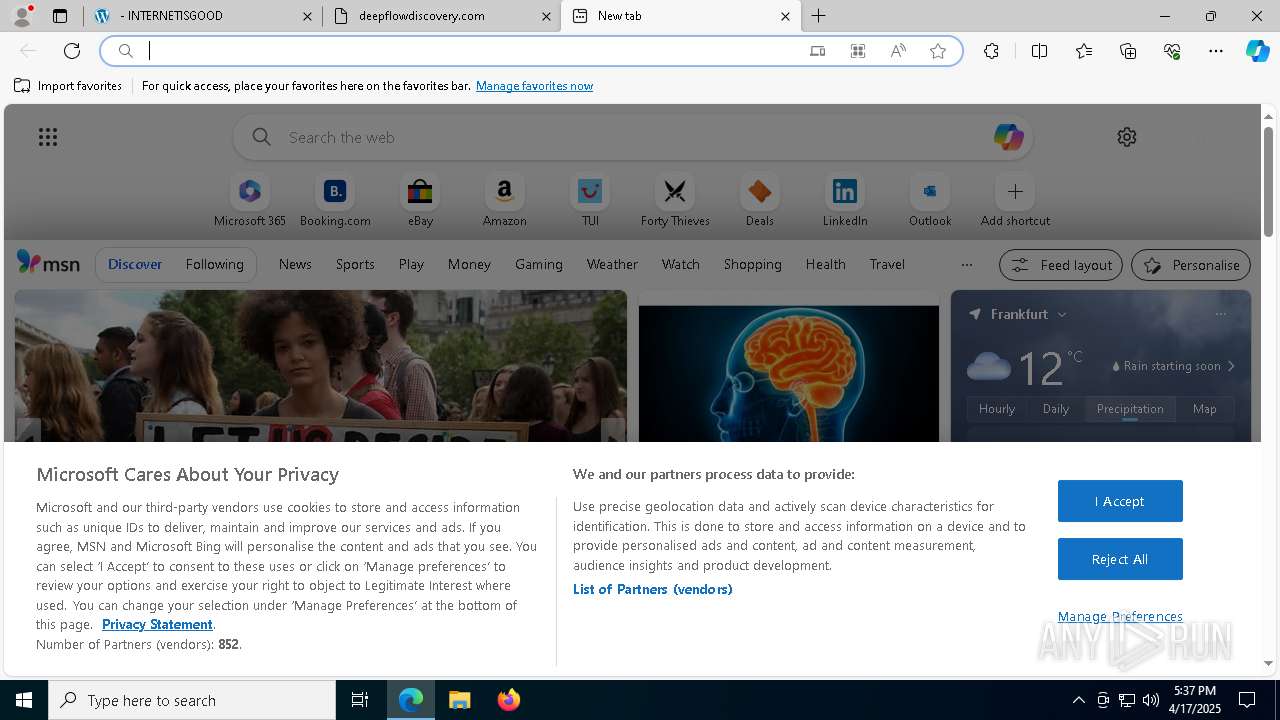
Task: Open the Privacy Statement link
Action: pyautogui.click(x=157, y=624)
